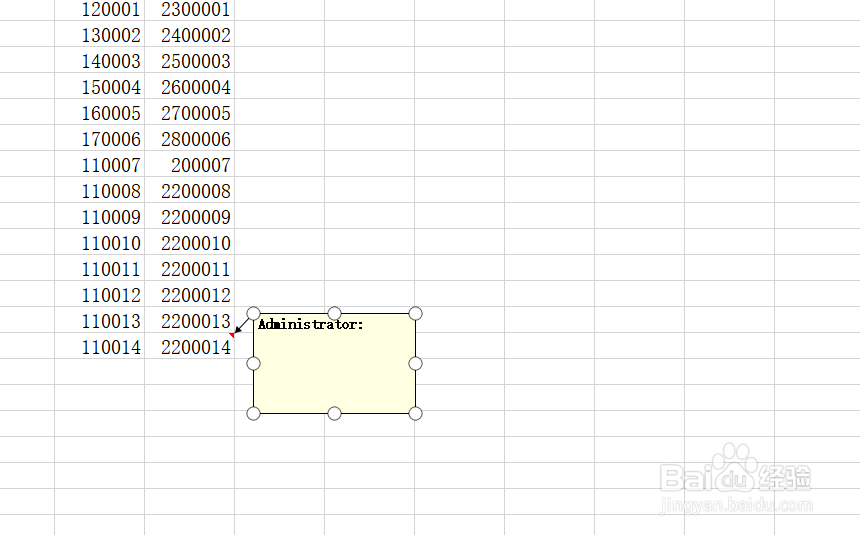Select cell containing 2200008
860x535 pixels.
coord(190,190)
